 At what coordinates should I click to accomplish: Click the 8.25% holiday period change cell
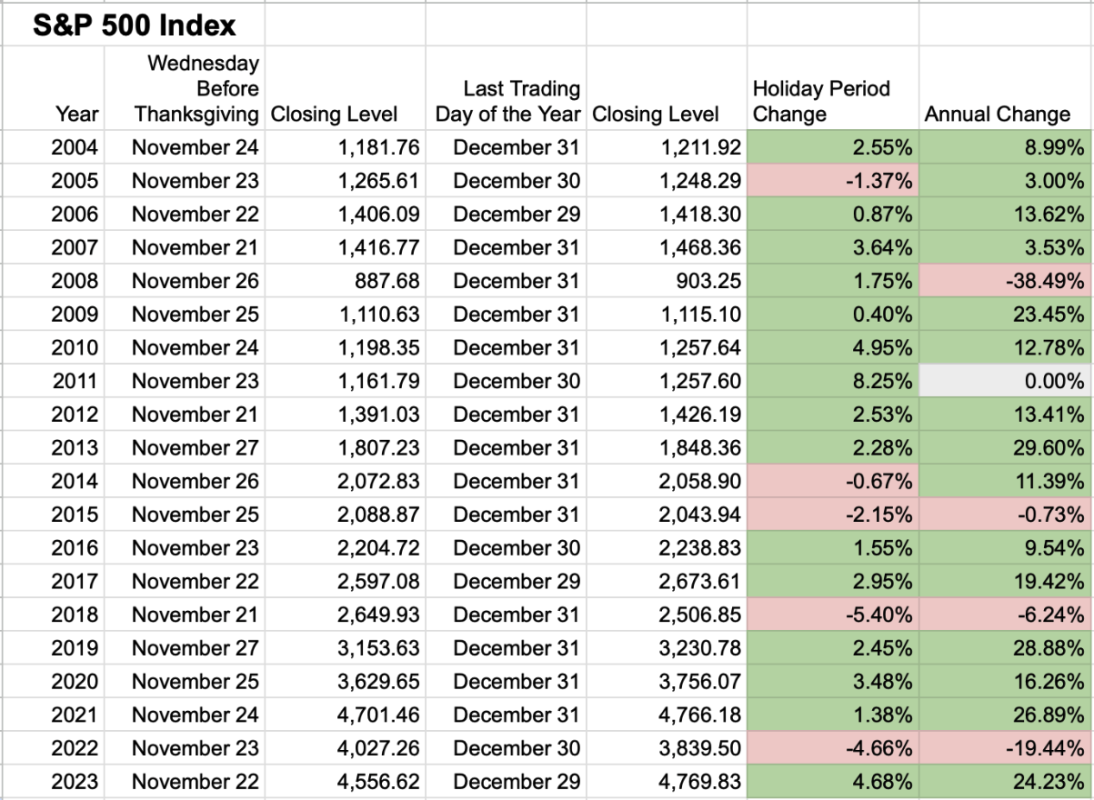(x=832, y=381)
